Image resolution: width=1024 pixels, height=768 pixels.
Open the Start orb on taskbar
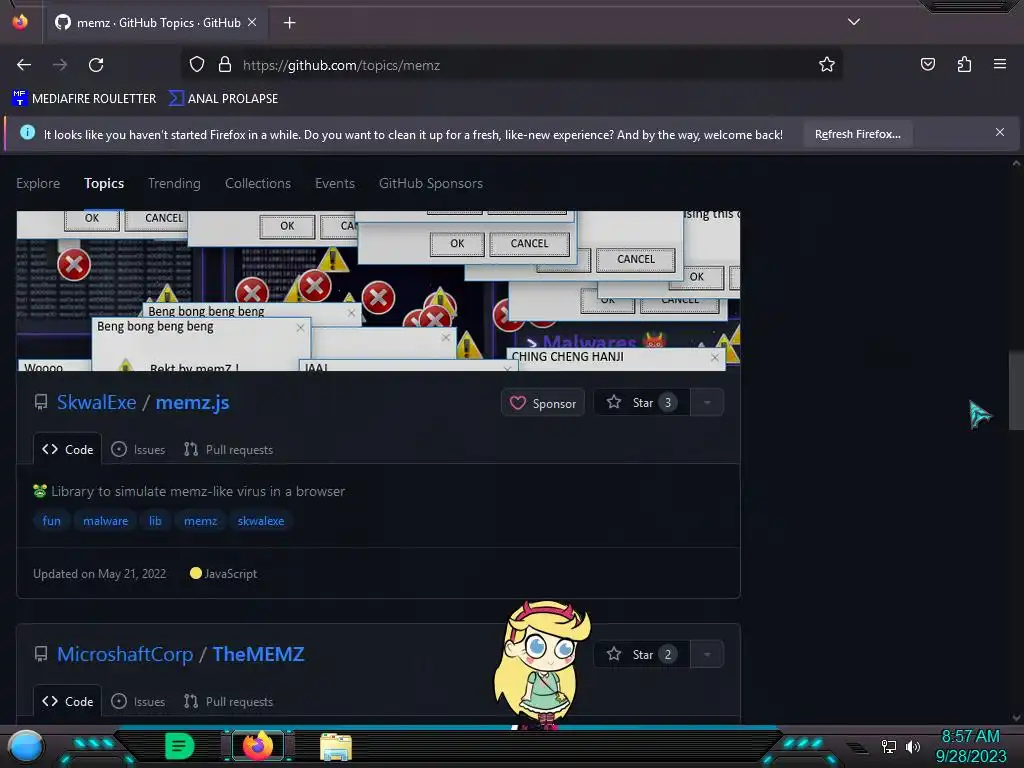pos(25,746)
